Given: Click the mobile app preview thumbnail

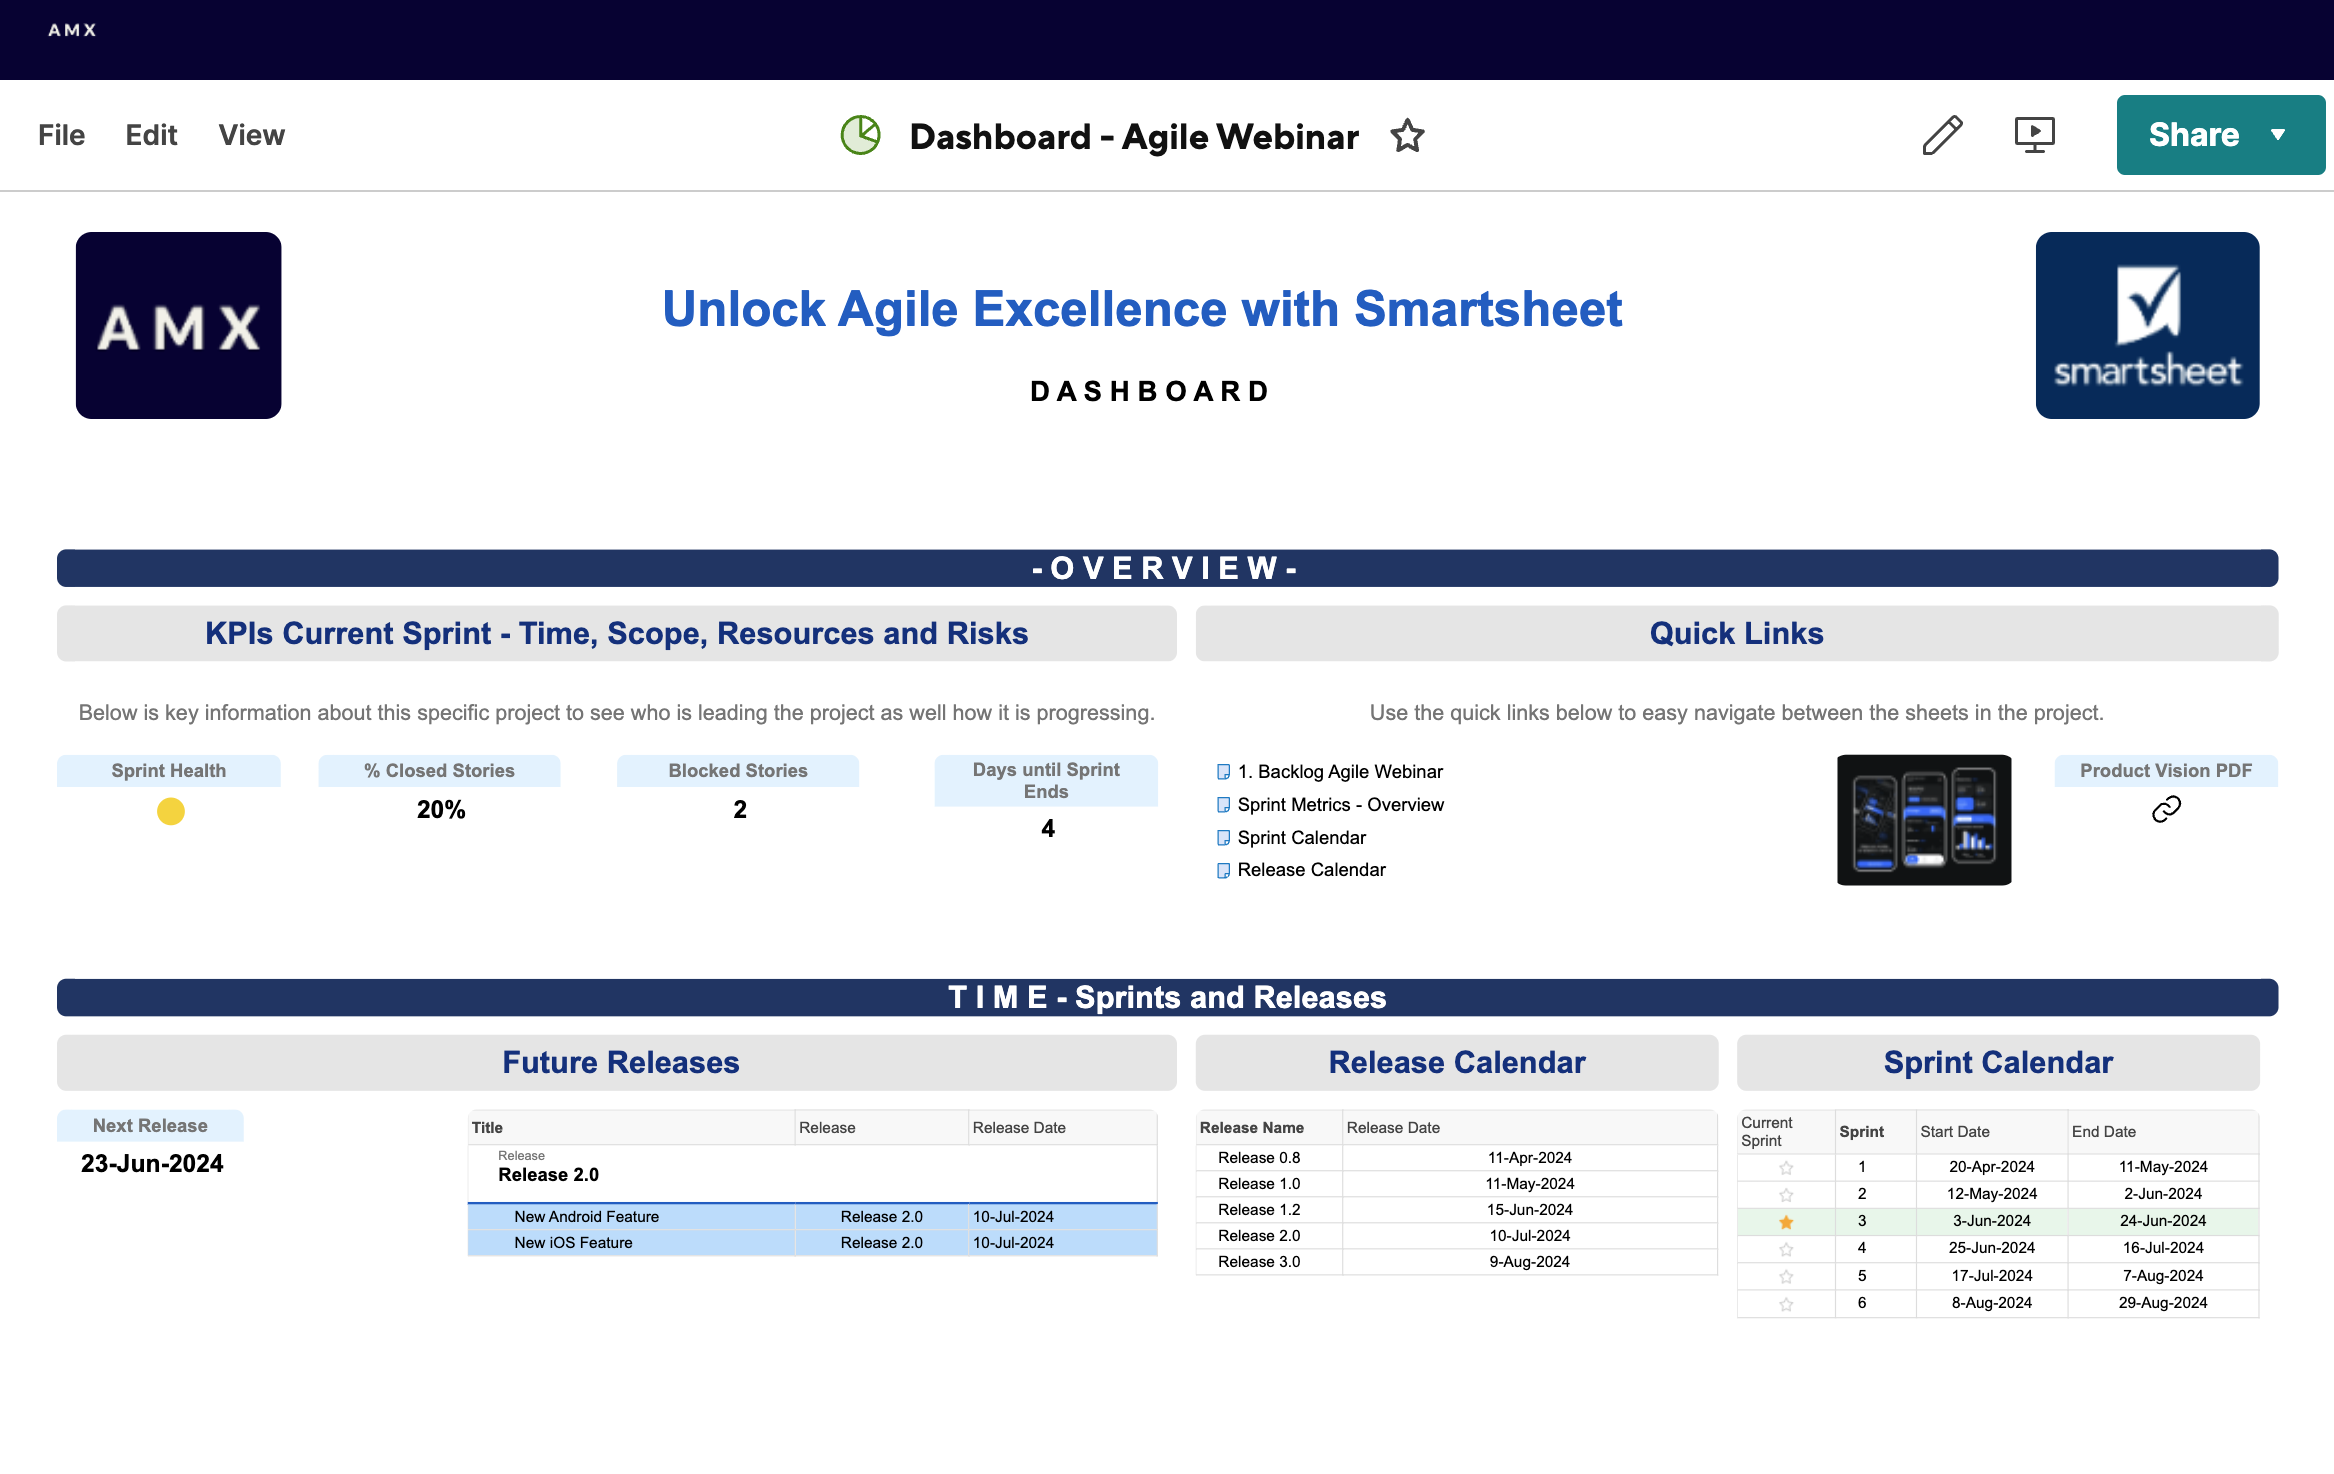Looking at the screenshot, I should click(1923, 820).
